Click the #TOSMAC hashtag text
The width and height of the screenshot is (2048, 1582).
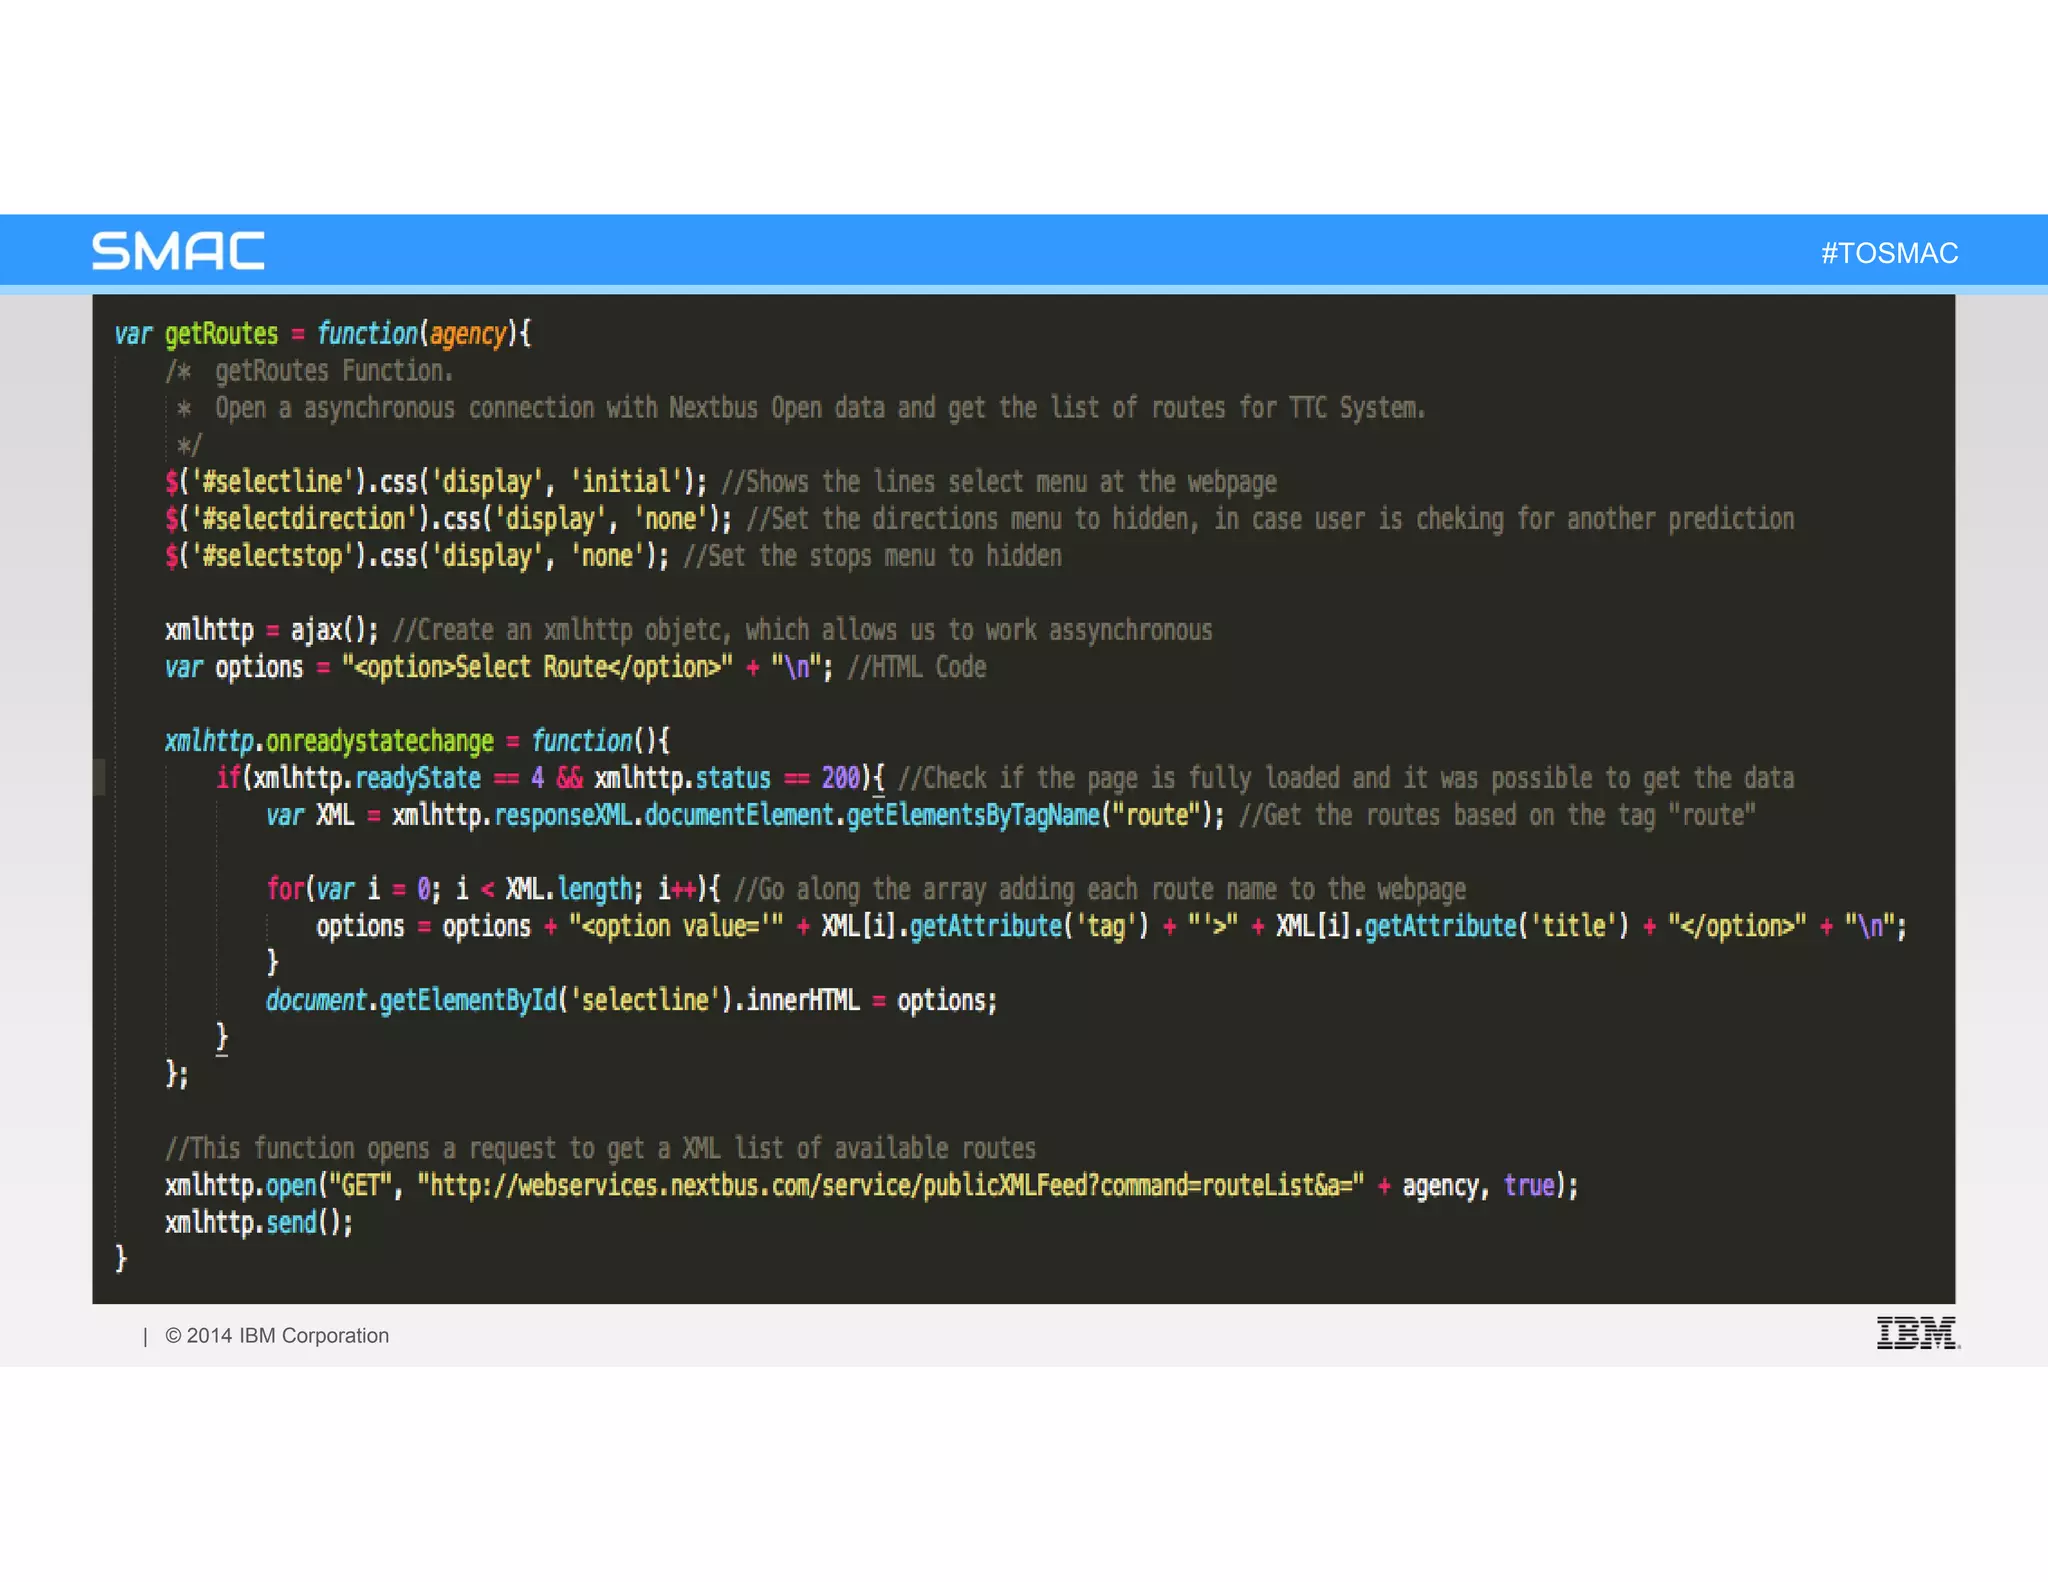click(x=1889, y=253)
